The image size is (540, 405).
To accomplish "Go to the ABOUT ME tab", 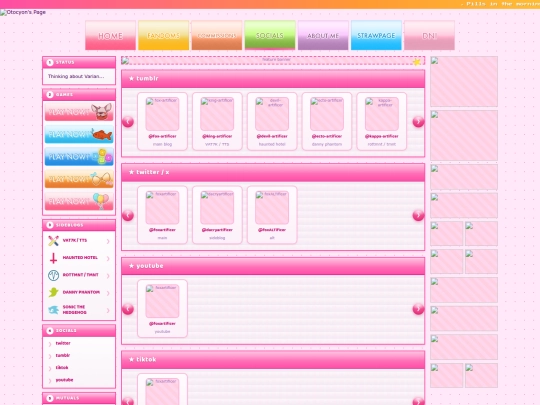I will [323, 35].
